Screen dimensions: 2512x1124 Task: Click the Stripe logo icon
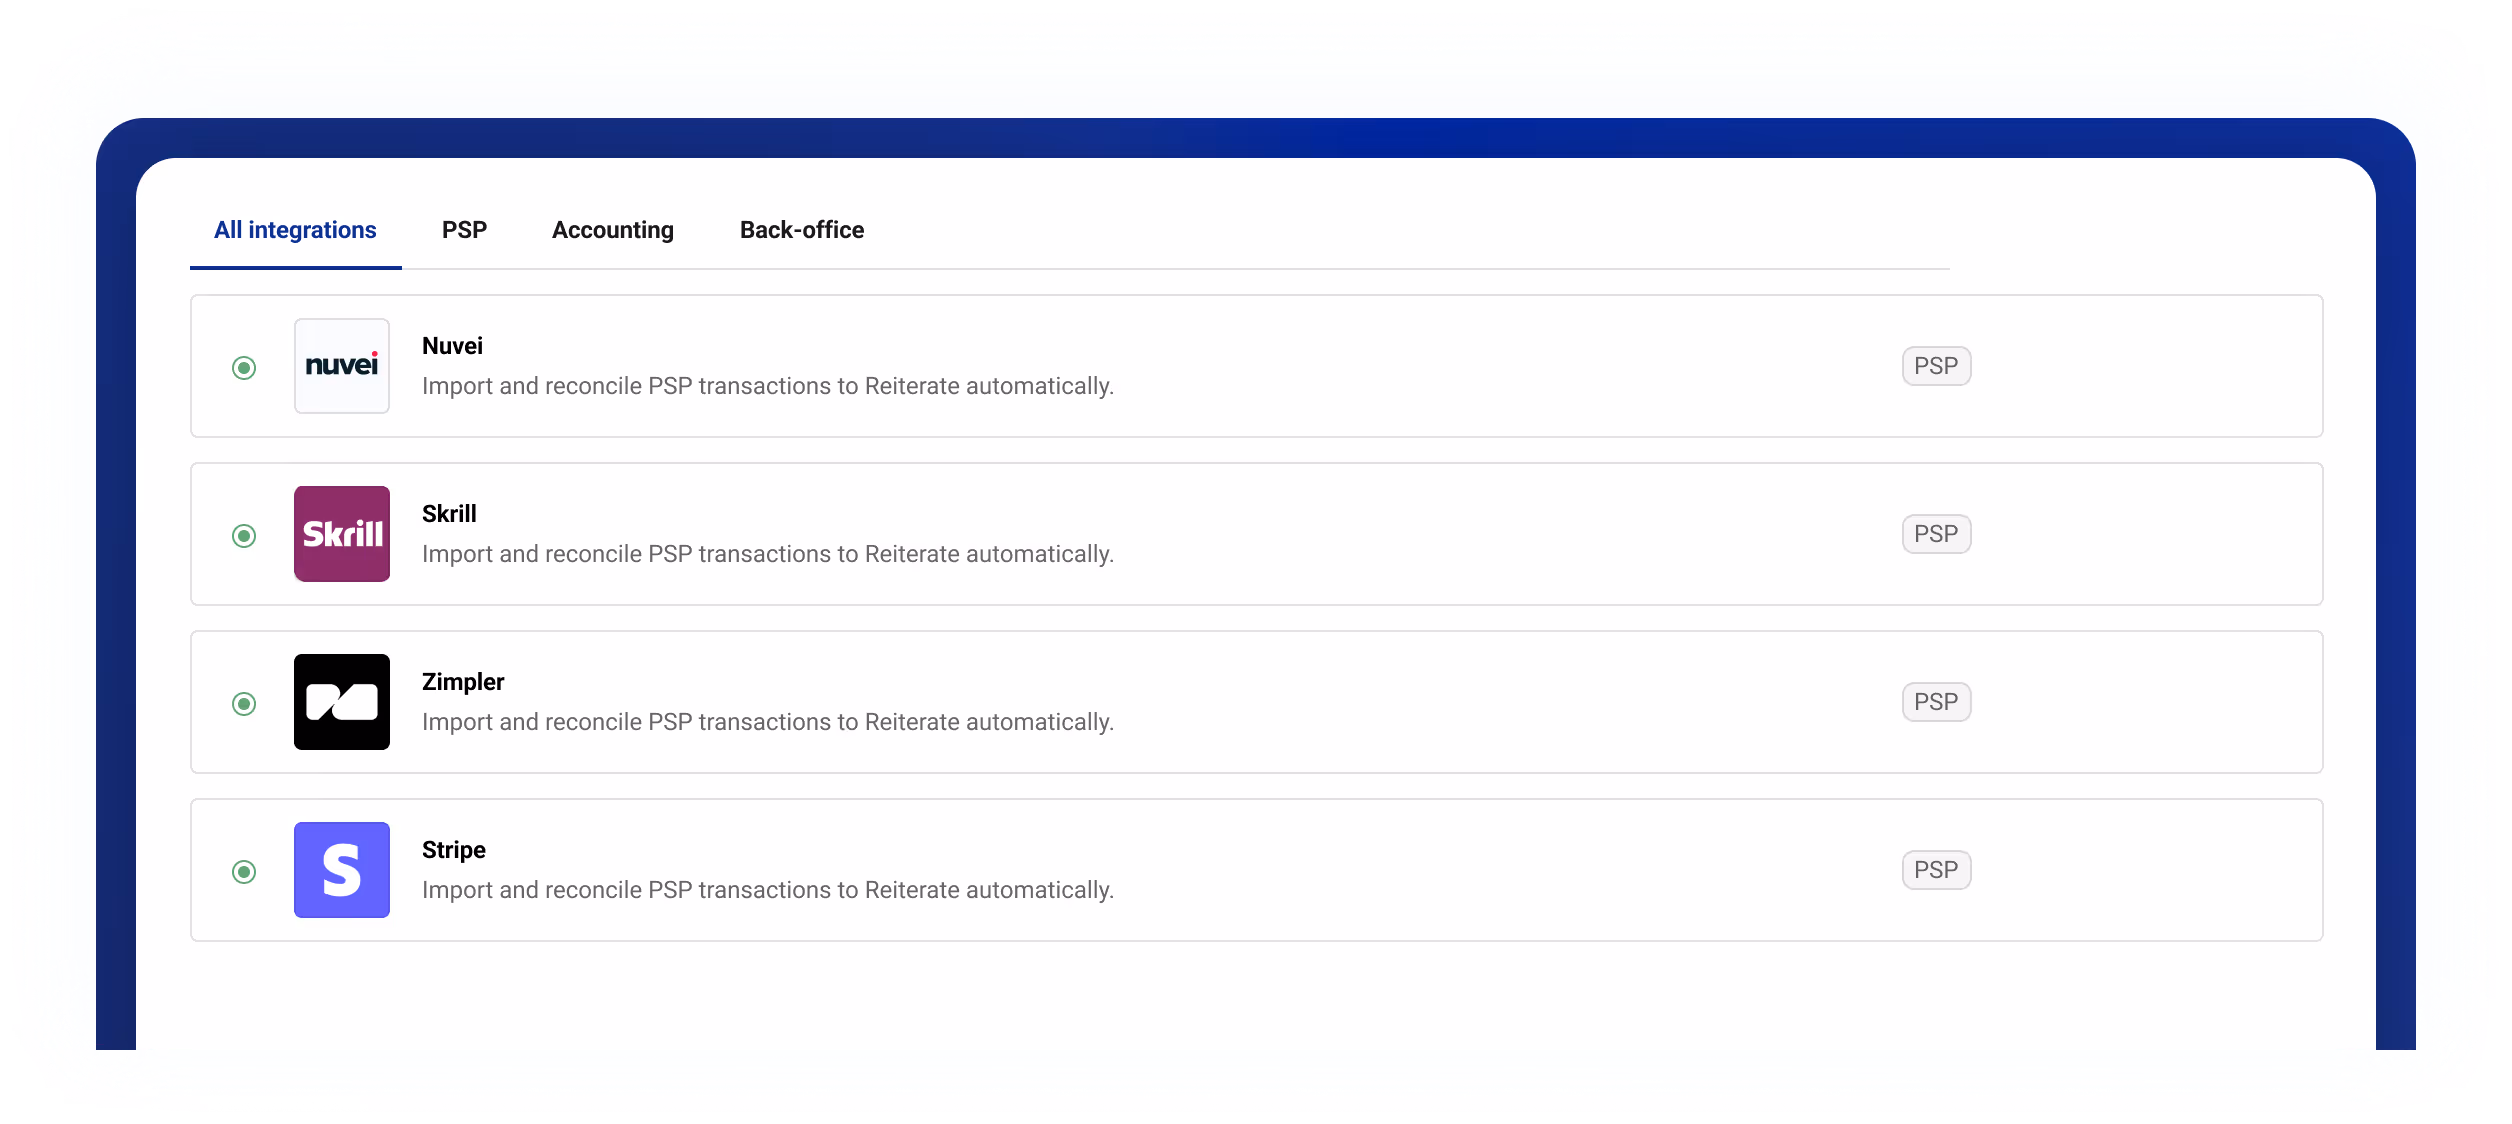[x=341, y=871]
